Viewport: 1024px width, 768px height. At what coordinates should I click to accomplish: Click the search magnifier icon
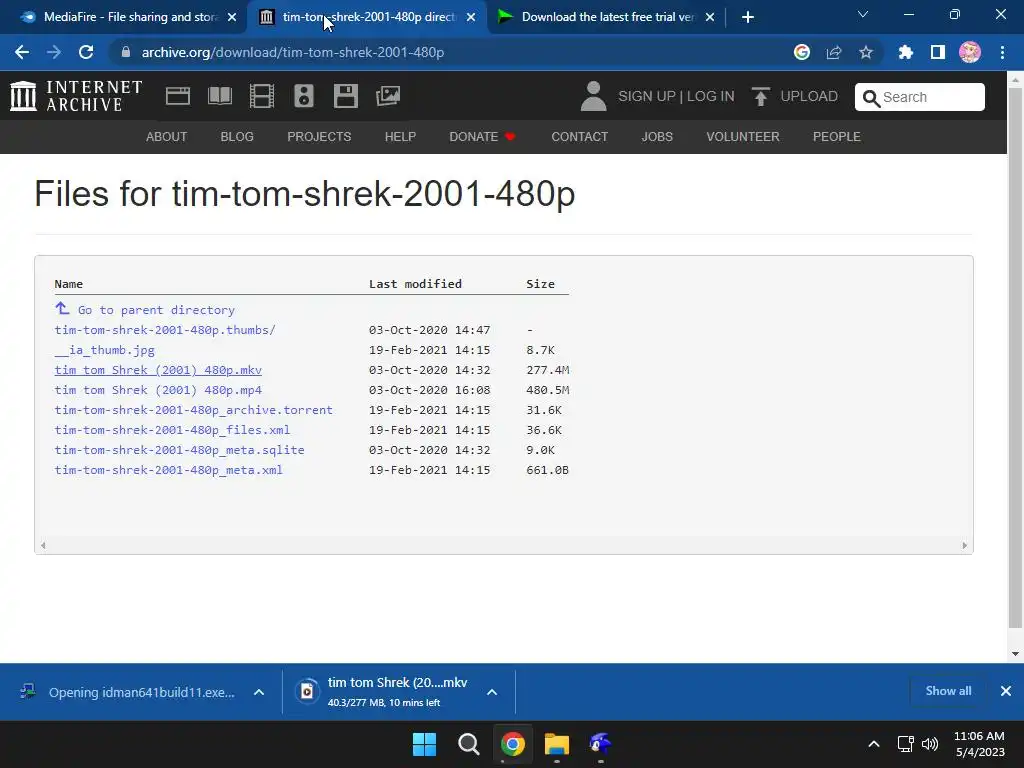pyautogui.click(x=871, y=98)
